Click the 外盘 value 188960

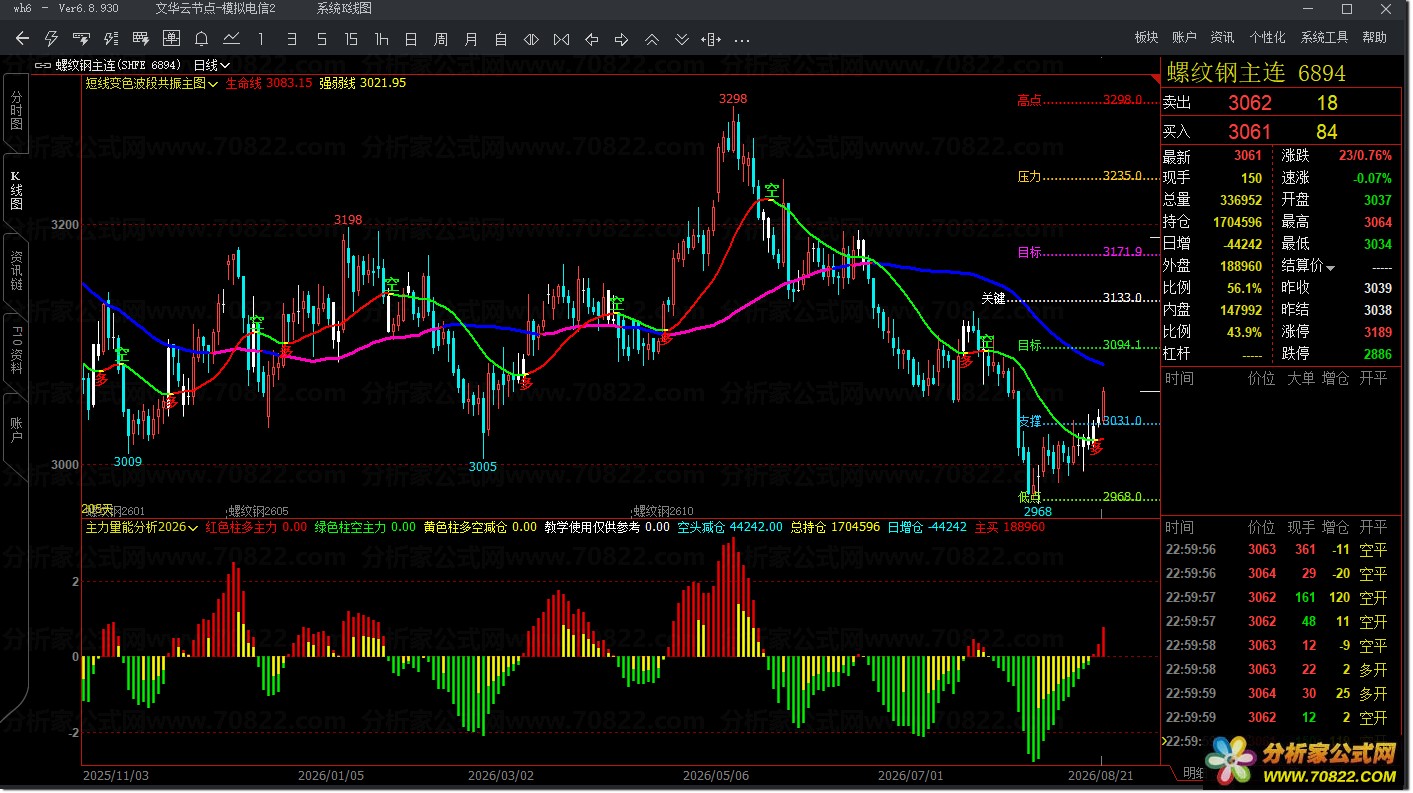click(x=1241, y=266)
